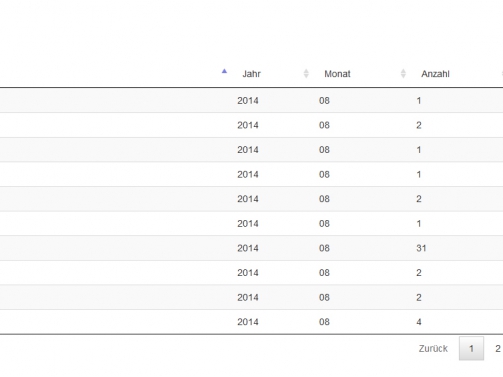Click 2014 in the row with Anzahl 4
503x377 pixels.
[x=248, y=322]
